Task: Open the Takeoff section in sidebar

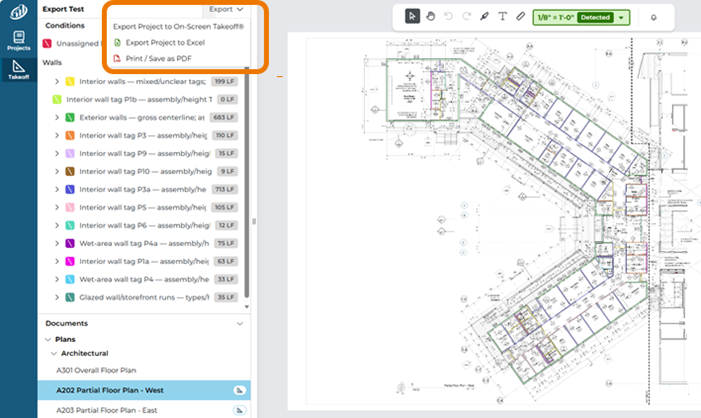Action: [18, 70]
